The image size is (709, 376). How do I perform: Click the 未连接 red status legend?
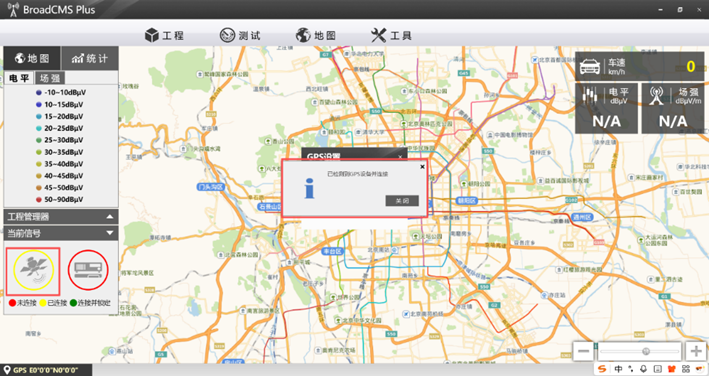[23, 303]
